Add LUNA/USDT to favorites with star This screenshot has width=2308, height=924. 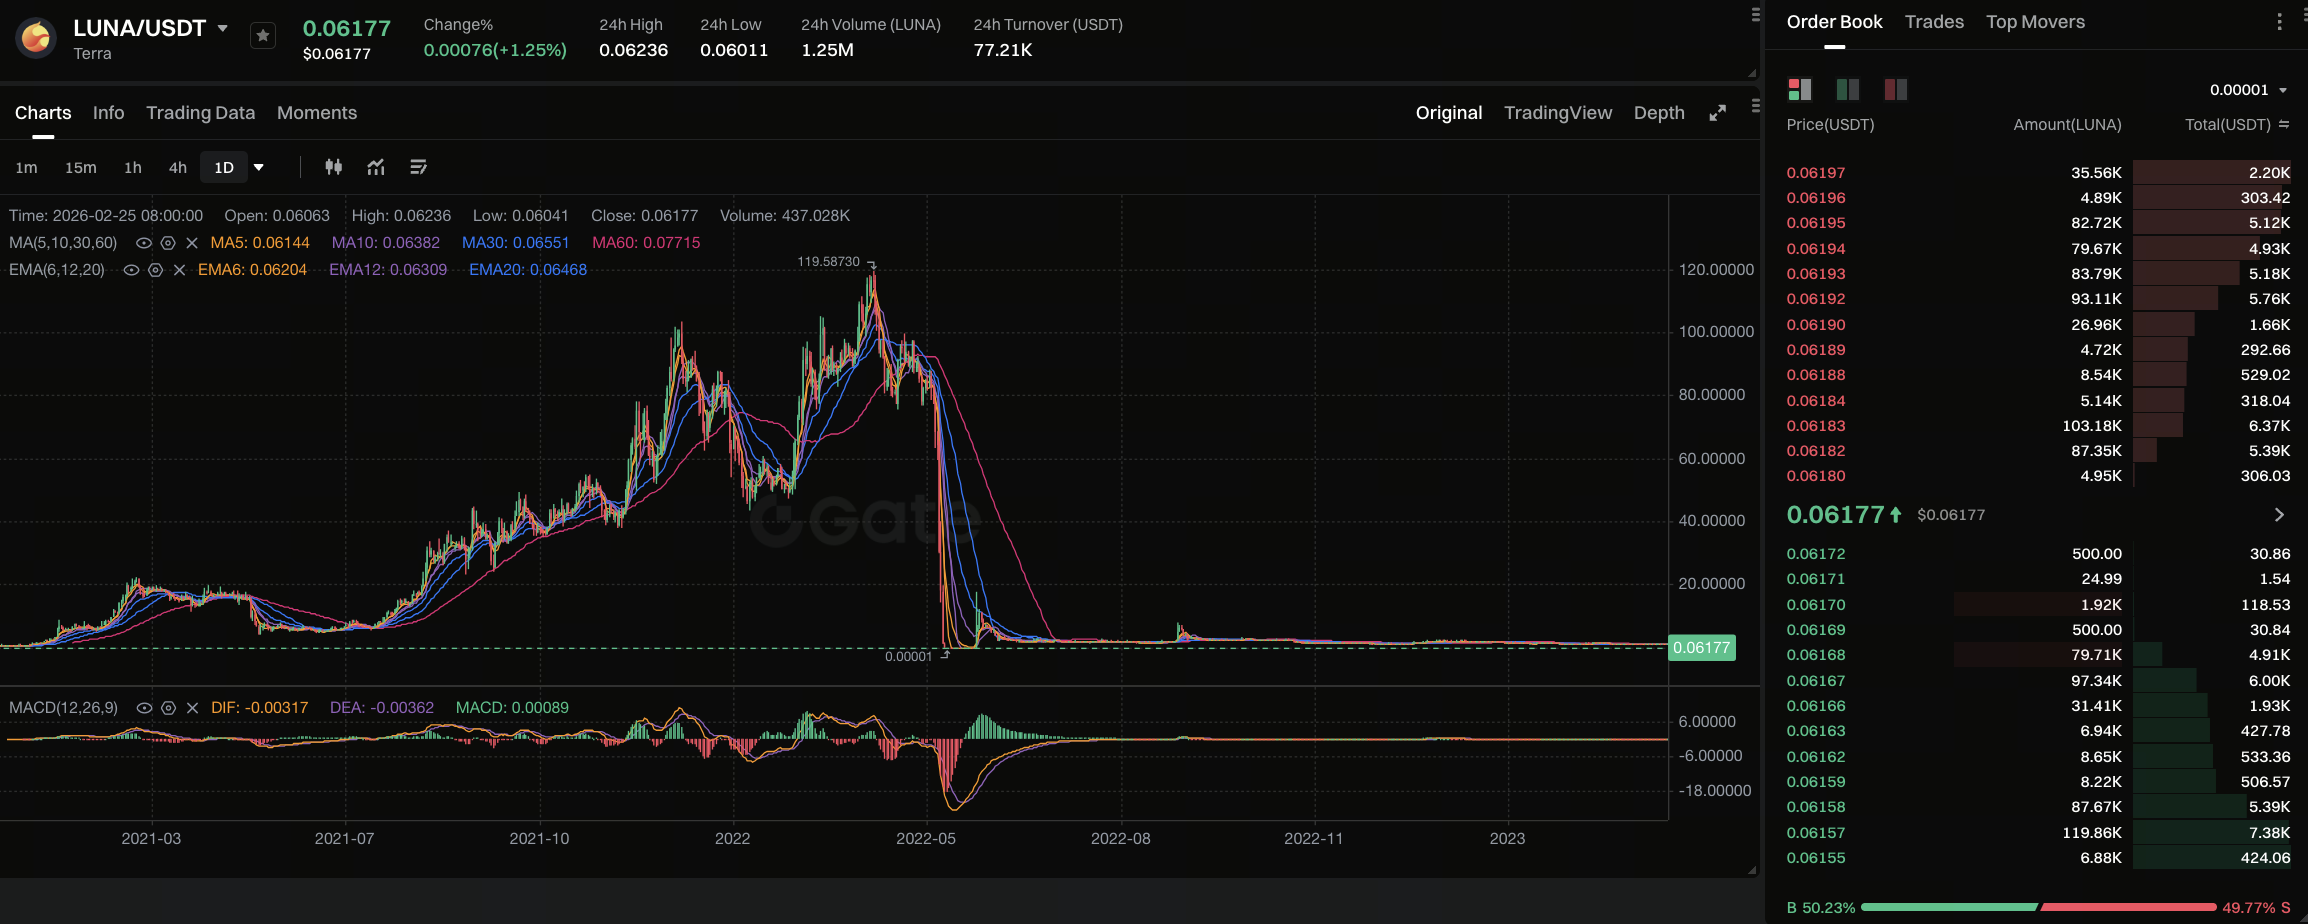(x=262, y=36)
